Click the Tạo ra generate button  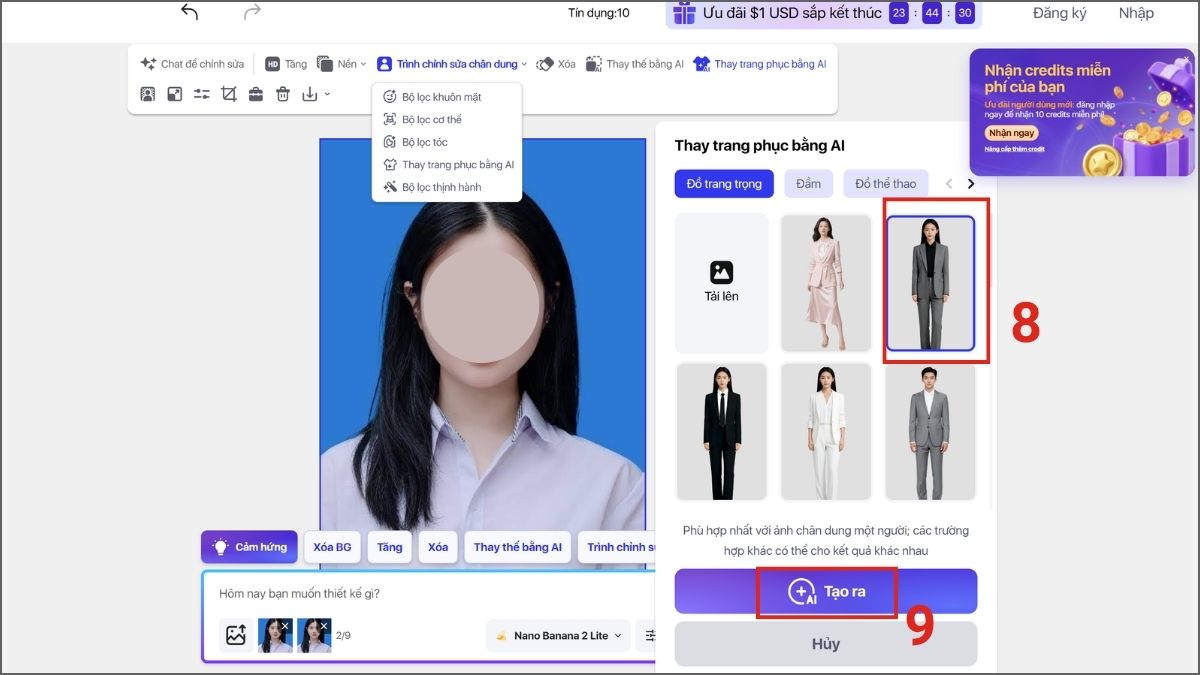tap(826, 591)
